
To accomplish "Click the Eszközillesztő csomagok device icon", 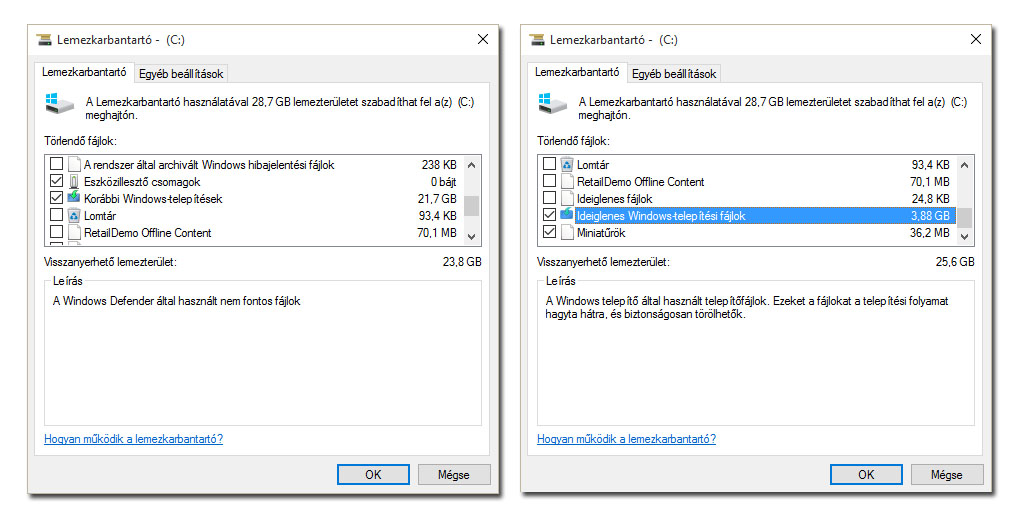I will coord(74,182).
